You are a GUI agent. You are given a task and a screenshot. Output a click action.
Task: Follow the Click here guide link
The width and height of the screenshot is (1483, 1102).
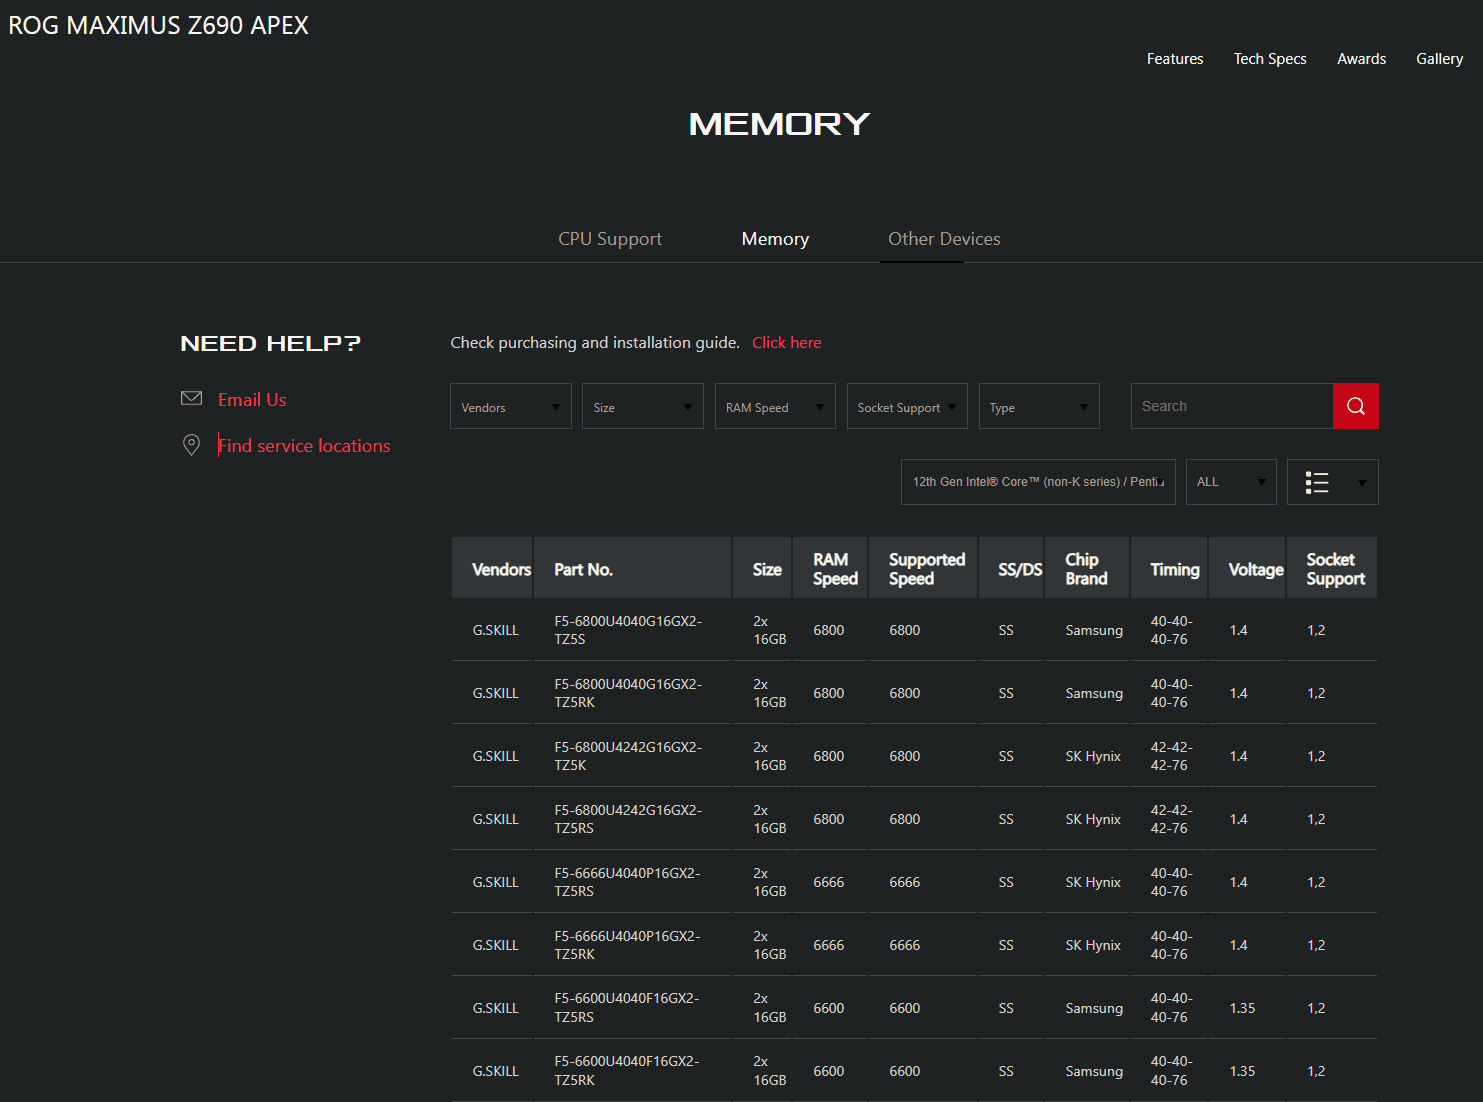787,342
